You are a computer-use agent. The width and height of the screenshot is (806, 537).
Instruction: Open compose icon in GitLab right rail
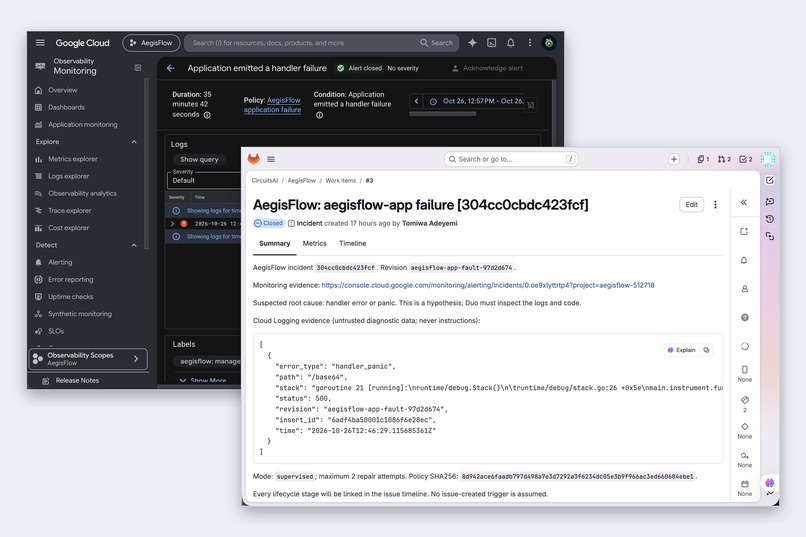770,180
